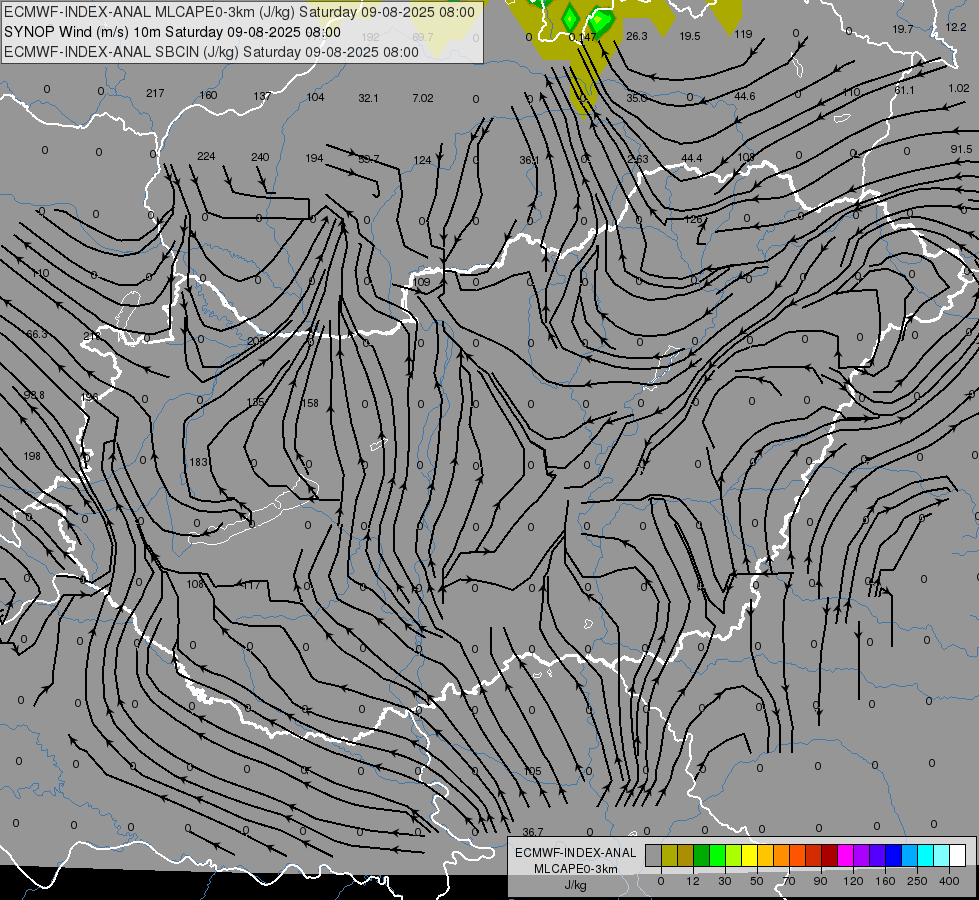Screen dimensions: 979x900
Task: Click the map value '183'
Action: point(199,462)
